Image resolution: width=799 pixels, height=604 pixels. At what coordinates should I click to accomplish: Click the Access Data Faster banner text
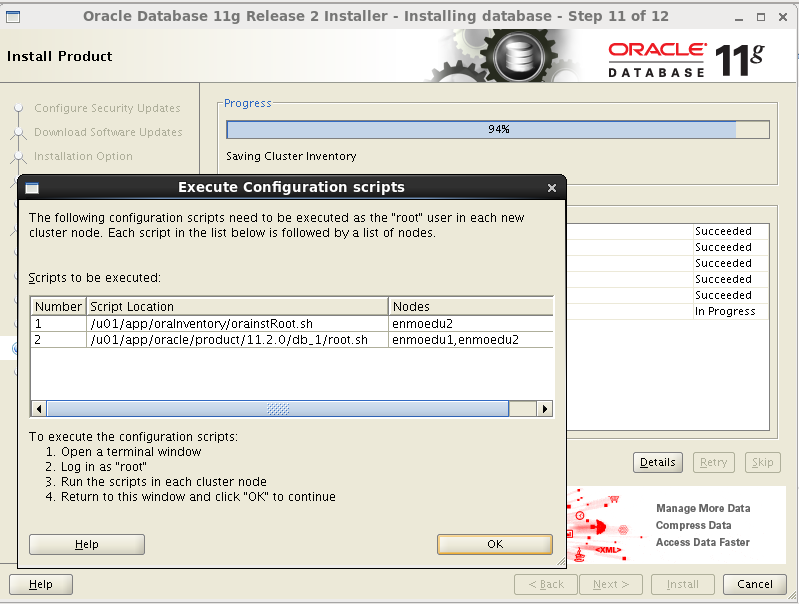point(702,542)
